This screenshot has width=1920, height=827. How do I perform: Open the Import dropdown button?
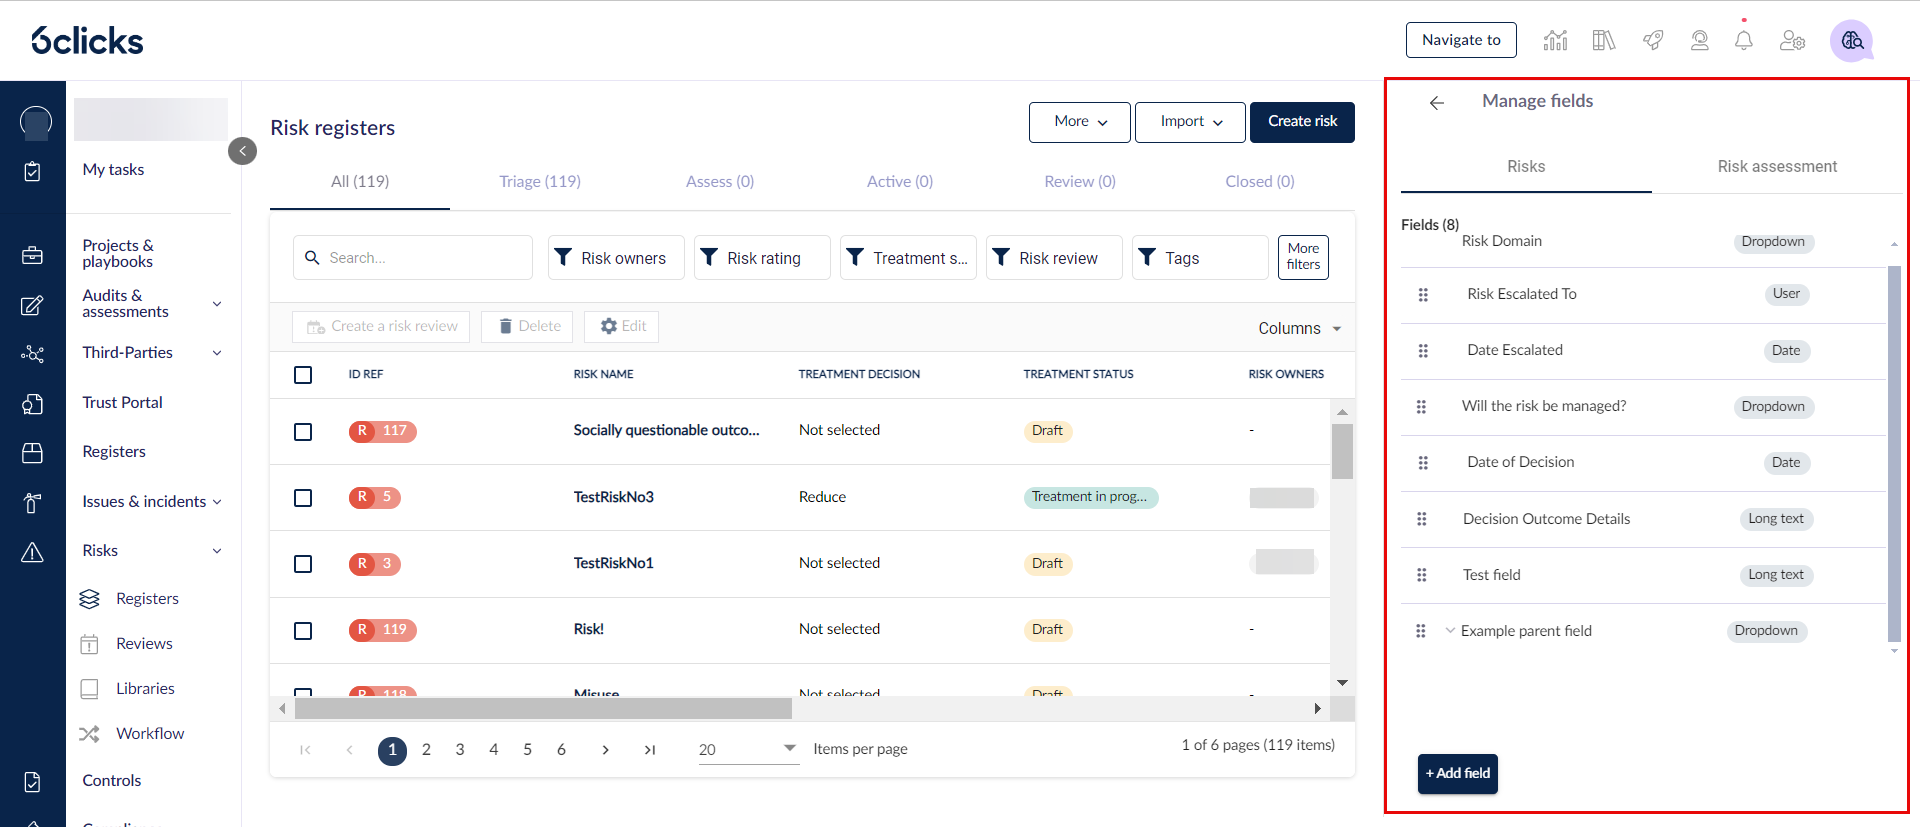(1190, 122)
